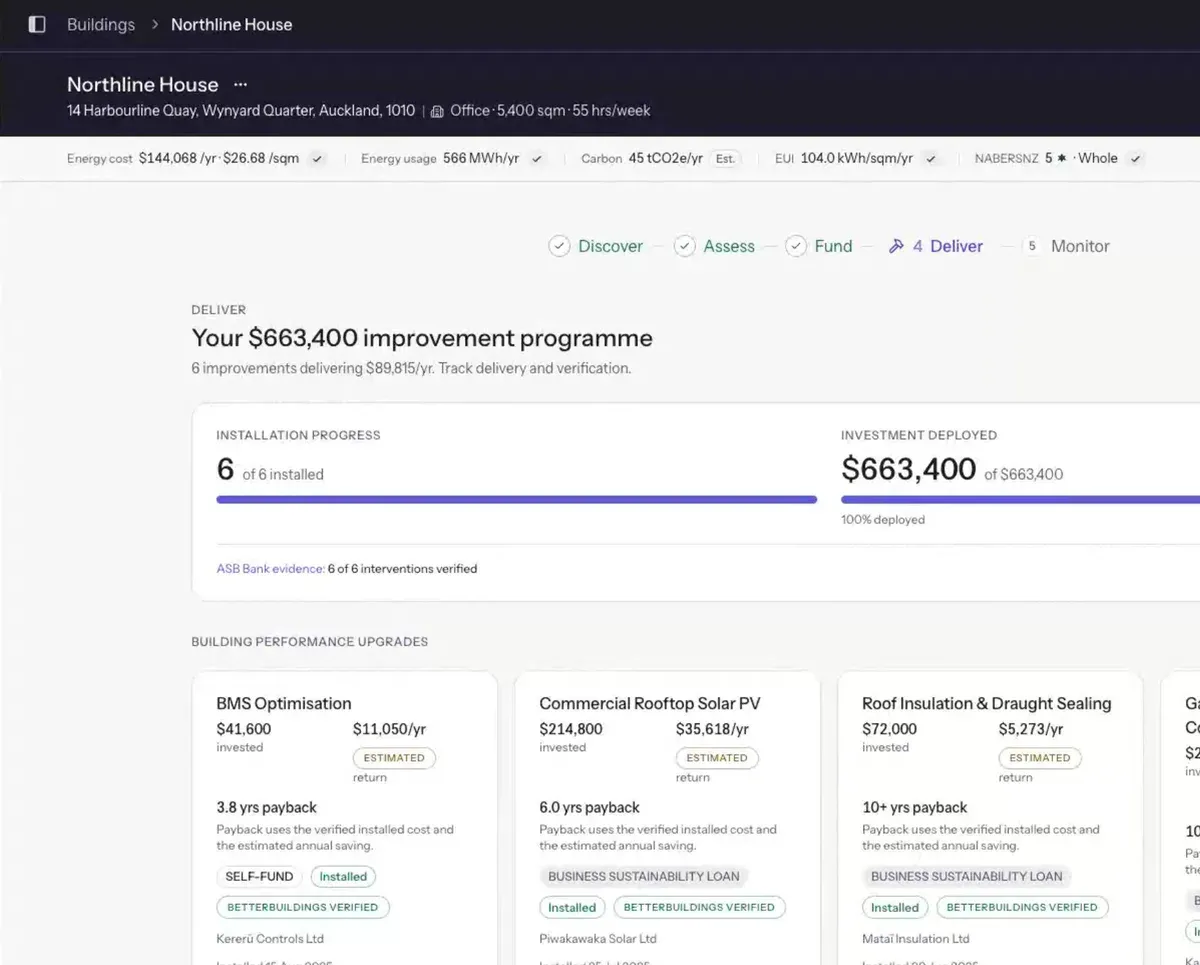Screen dimensions: 1200x965
Task: Open ASB Bank evidence link
Action: click(270, 569)
